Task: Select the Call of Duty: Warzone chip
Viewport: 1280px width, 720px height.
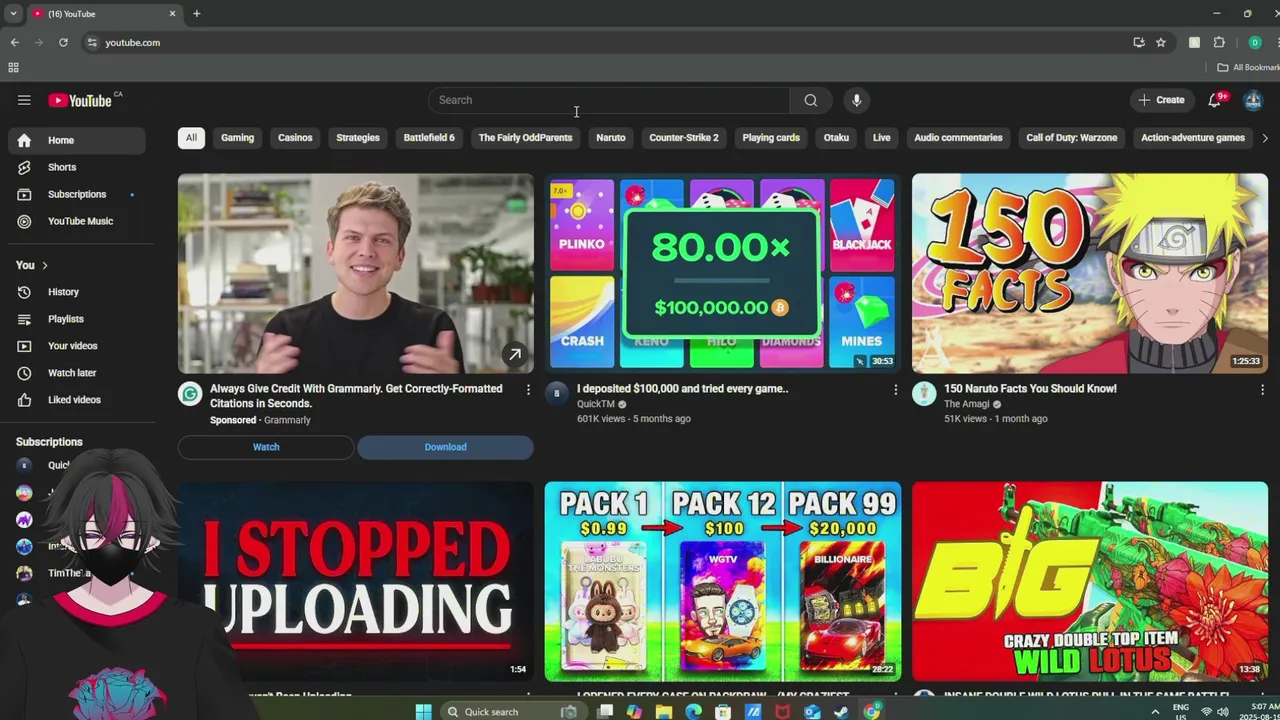Action: click(x=1071, y=138)
